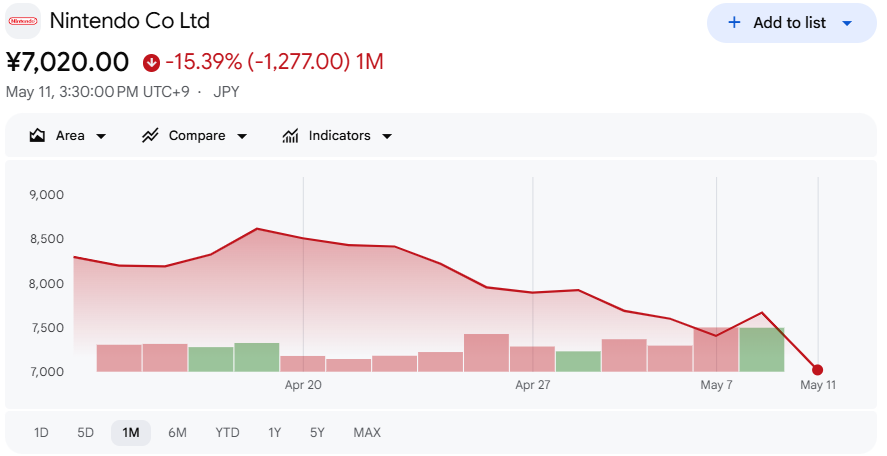Viewport: 887px width, 456px height.
Task: Click the 8,000 y-axis label
Action: click(x=46, y=283)
